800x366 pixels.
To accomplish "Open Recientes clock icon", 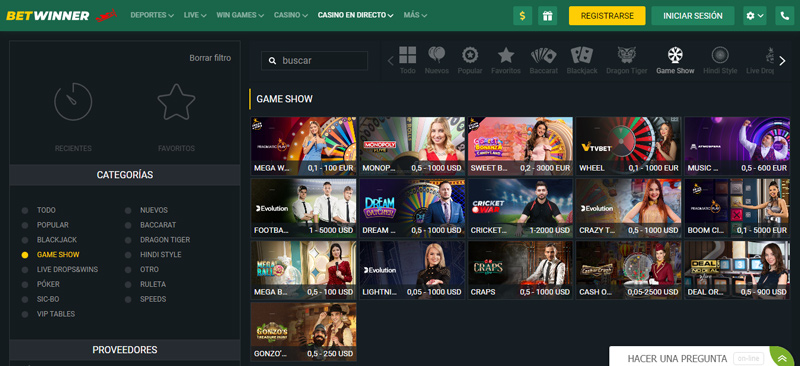I will click(x=73, y=102).
